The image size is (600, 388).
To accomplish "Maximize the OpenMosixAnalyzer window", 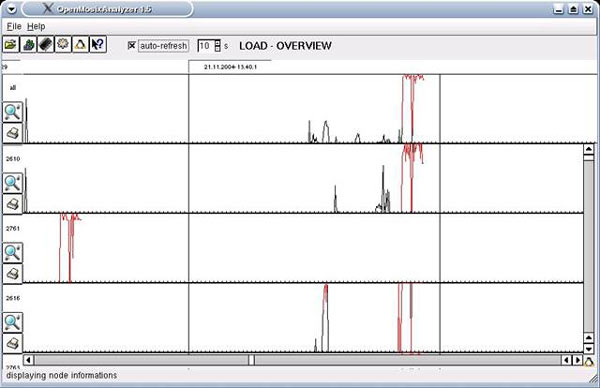I will [573, 9].
